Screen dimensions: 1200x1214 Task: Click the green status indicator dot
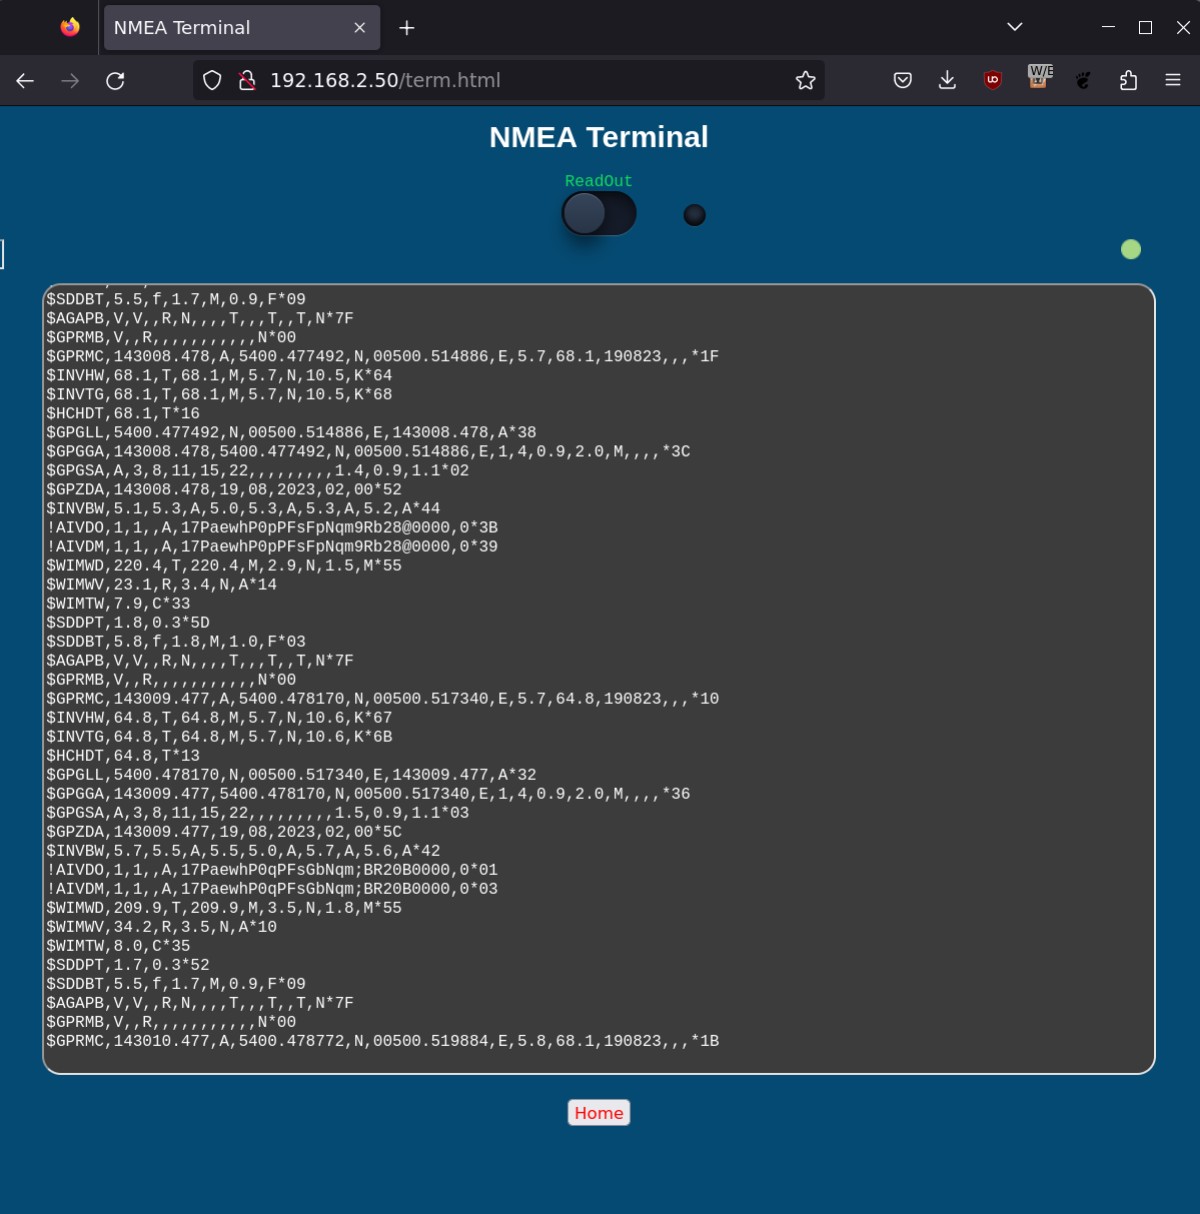click(x=1131, y=250)
